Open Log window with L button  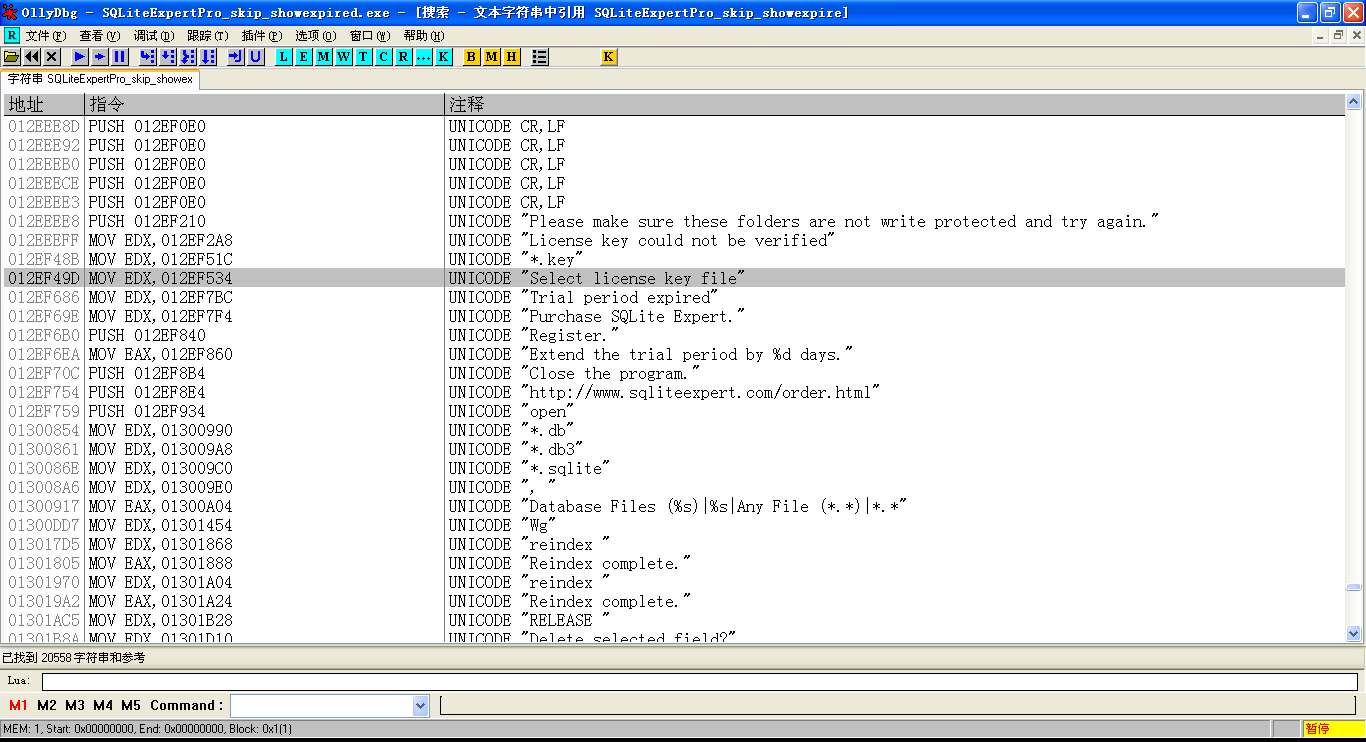click(x=284, y=57)
